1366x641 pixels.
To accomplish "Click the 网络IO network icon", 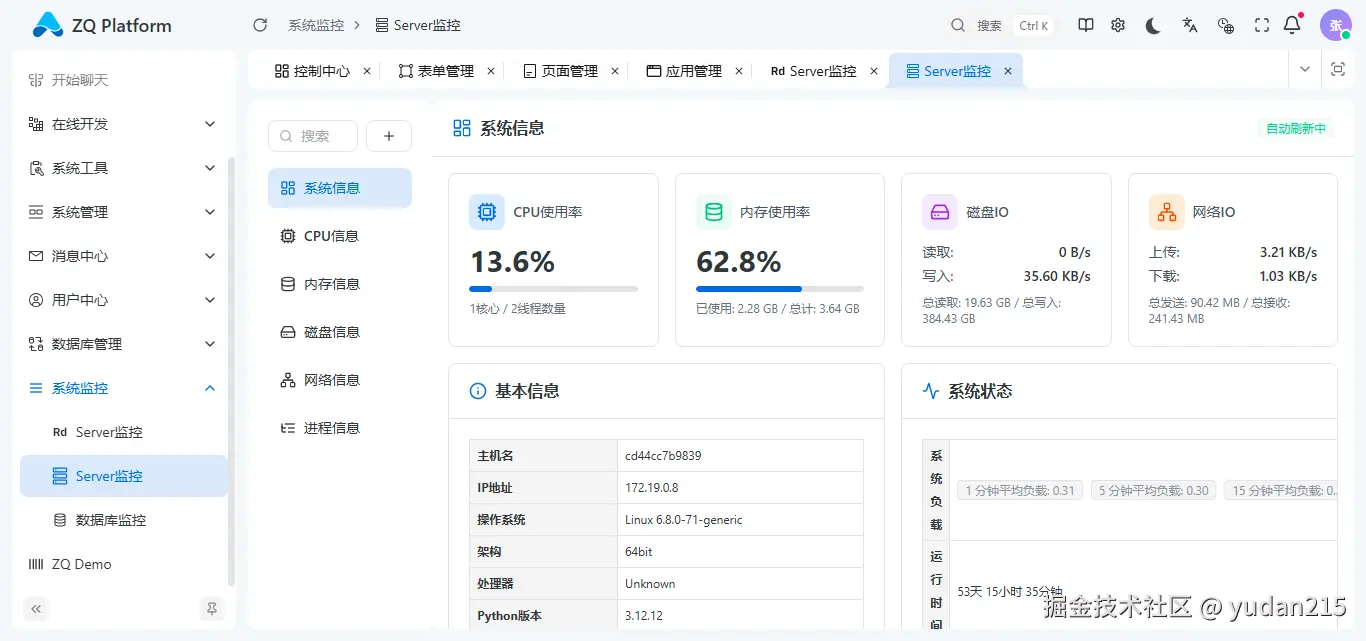I will click(1167, 212).
